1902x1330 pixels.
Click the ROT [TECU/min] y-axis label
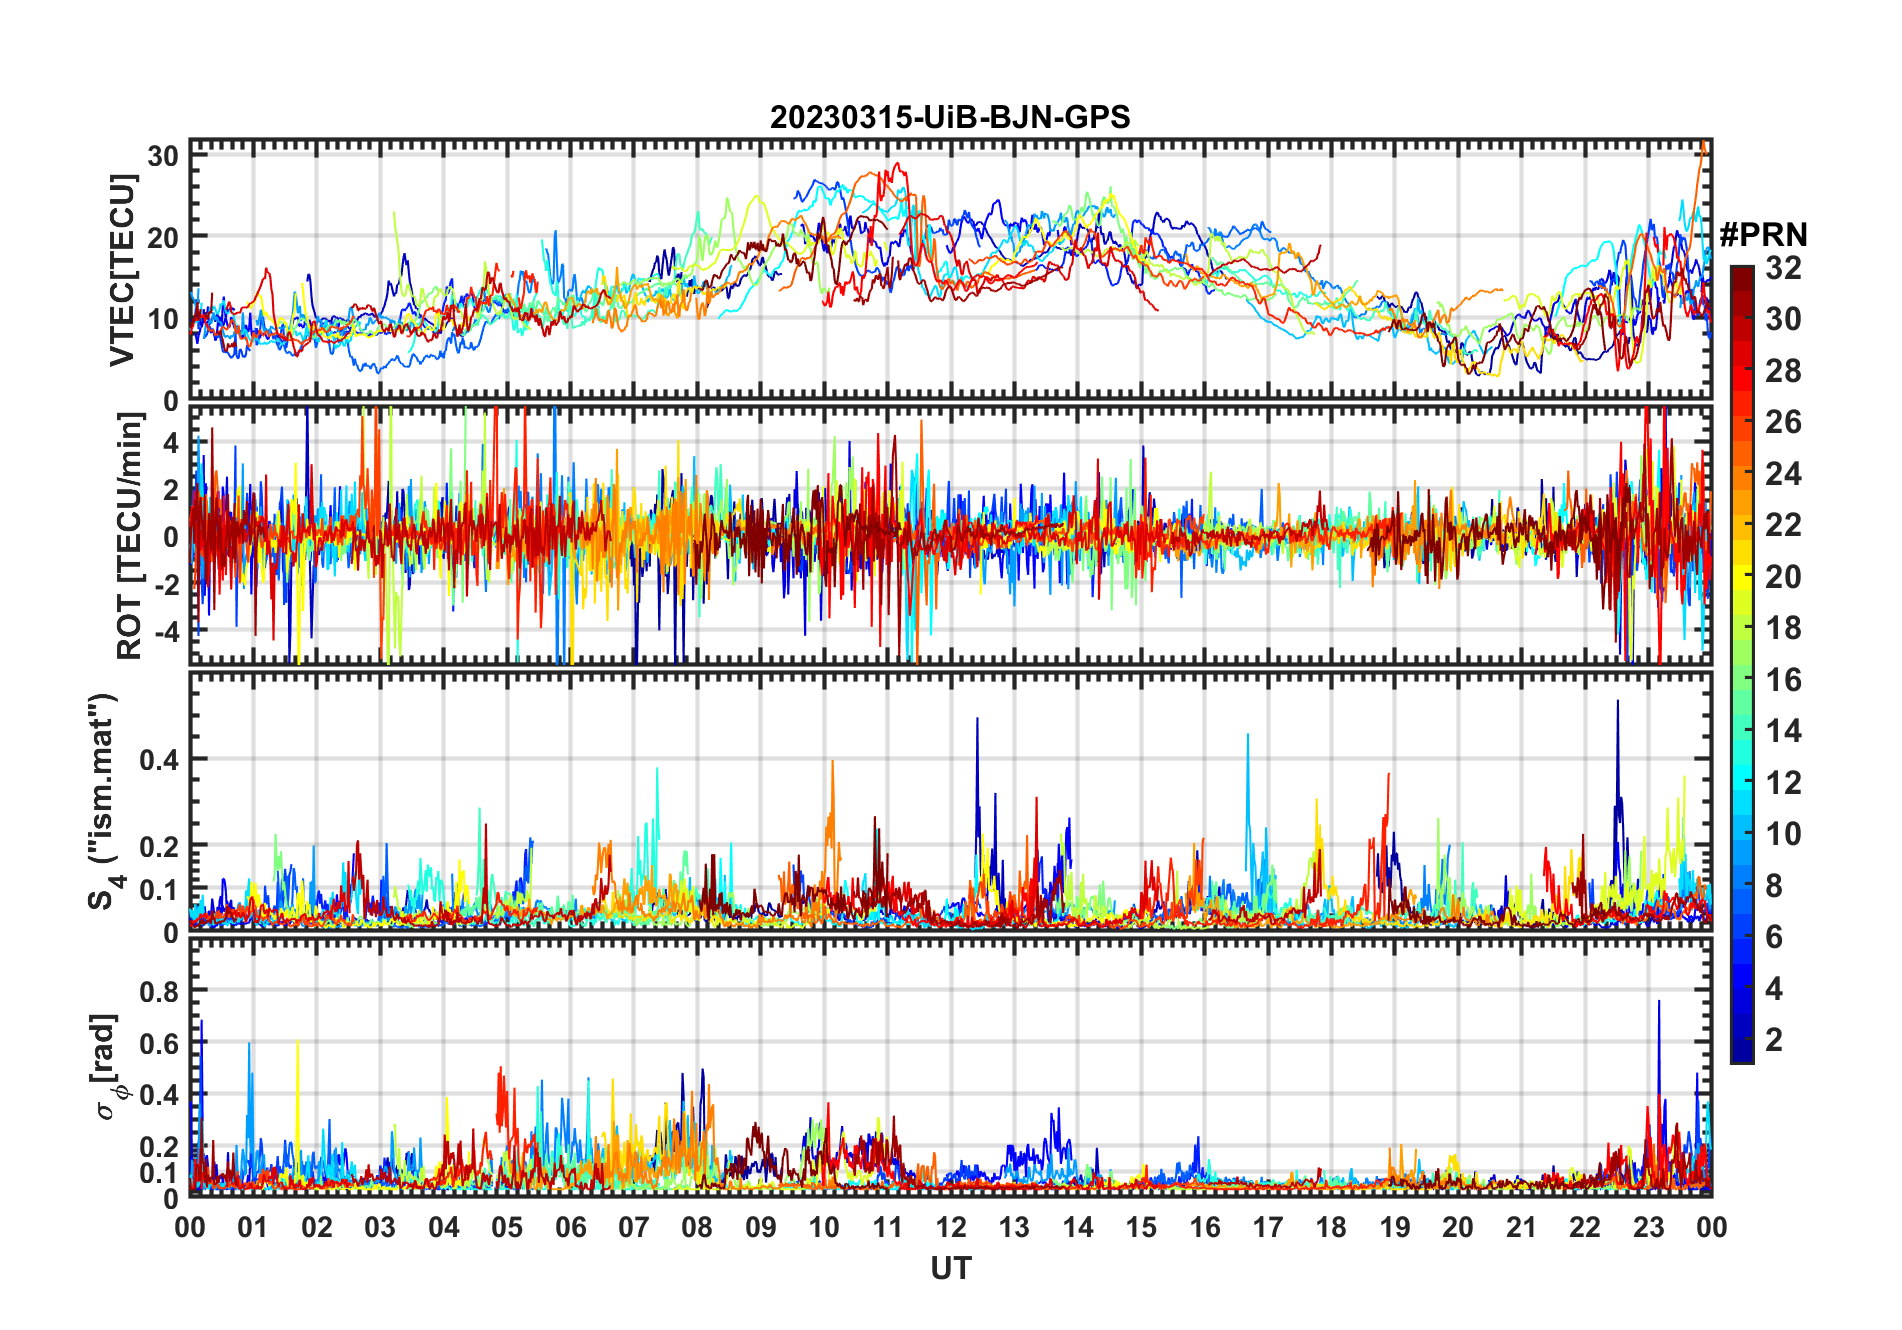130,535
